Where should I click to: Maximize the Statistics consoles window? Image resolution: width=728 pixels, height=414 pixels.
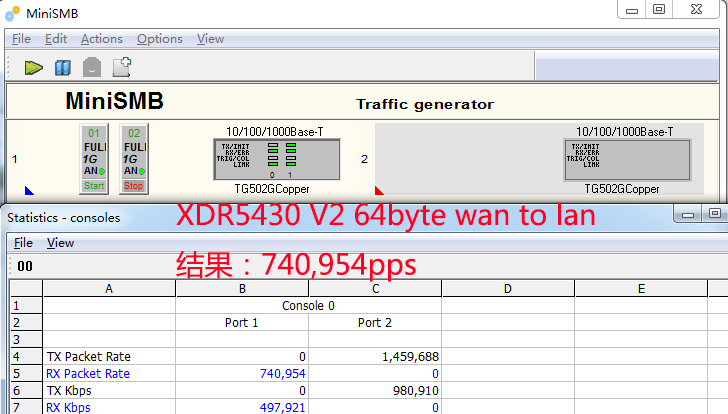[x=715, y=213]
